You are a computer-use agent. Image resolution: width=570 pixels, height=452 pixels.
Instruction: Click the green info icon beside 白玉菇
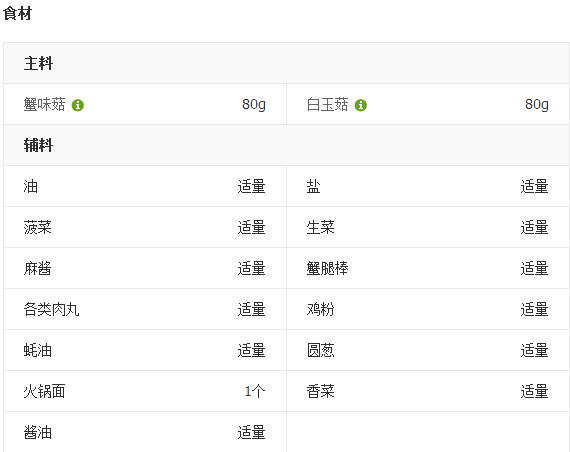[x=361, y=105]
